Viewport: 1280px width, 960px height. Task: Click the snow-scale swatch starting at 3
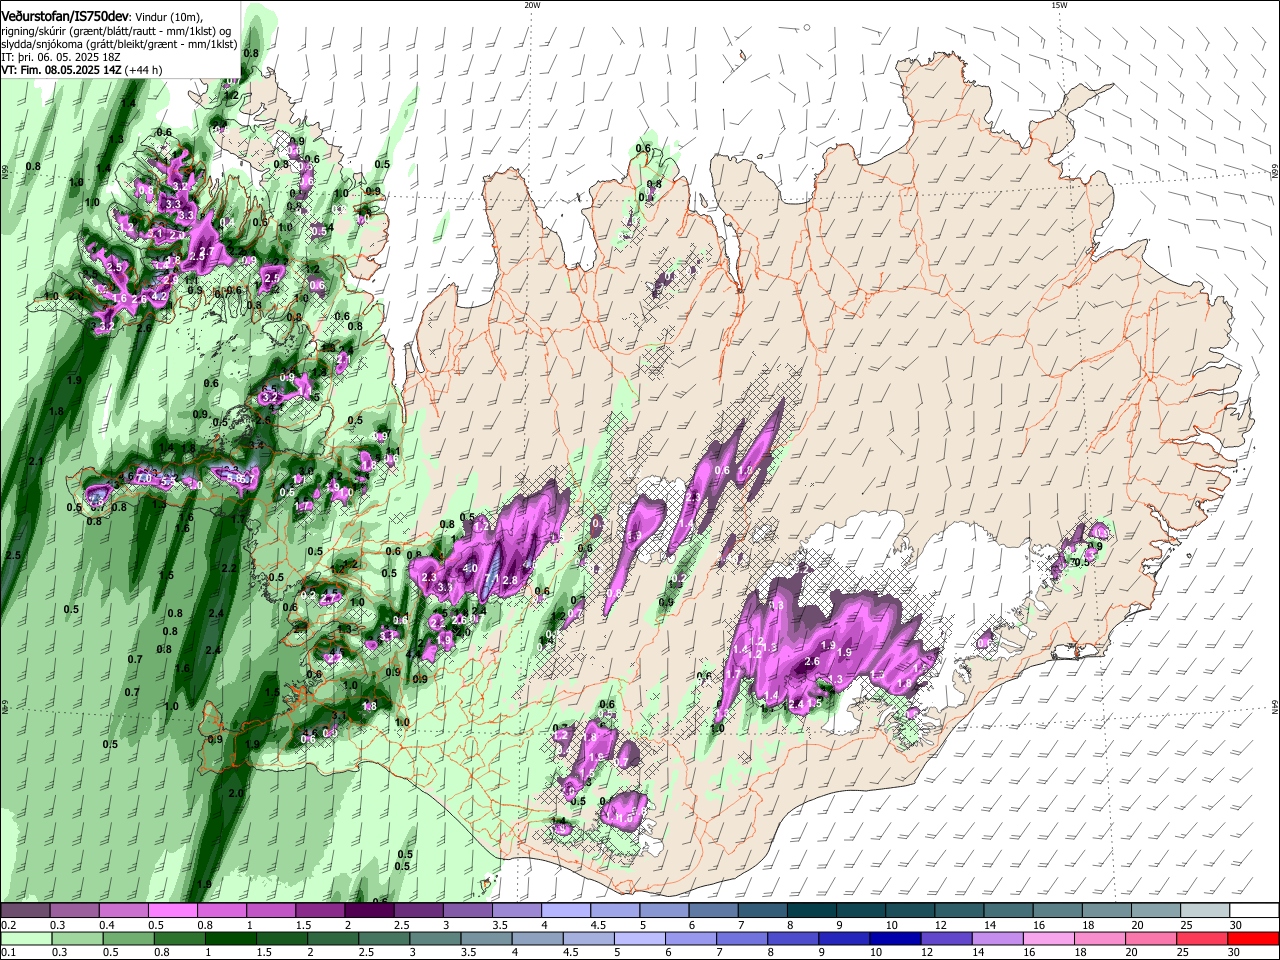click(x=468, y=911)
